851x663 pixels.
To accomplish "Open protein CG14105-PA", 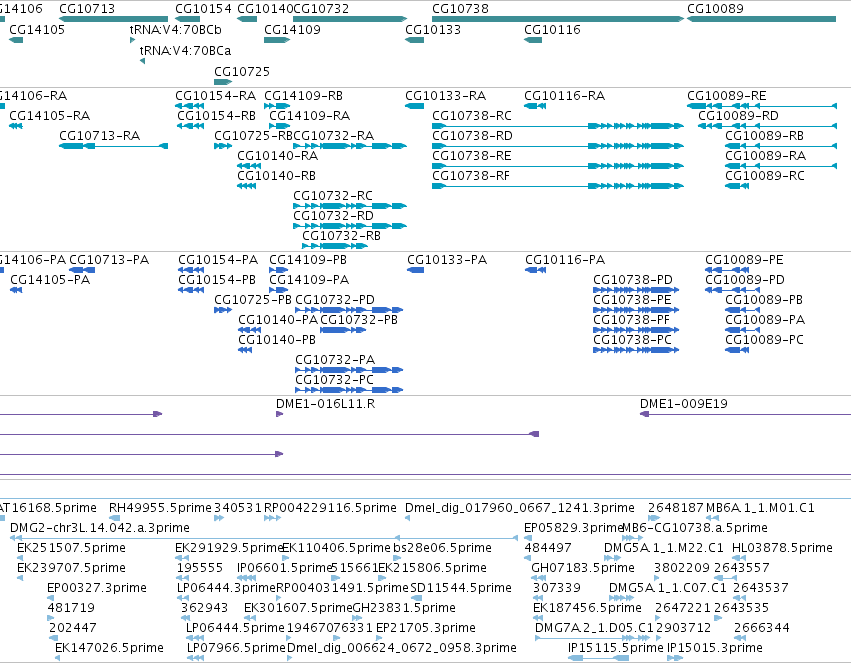I will coord(50,280).
